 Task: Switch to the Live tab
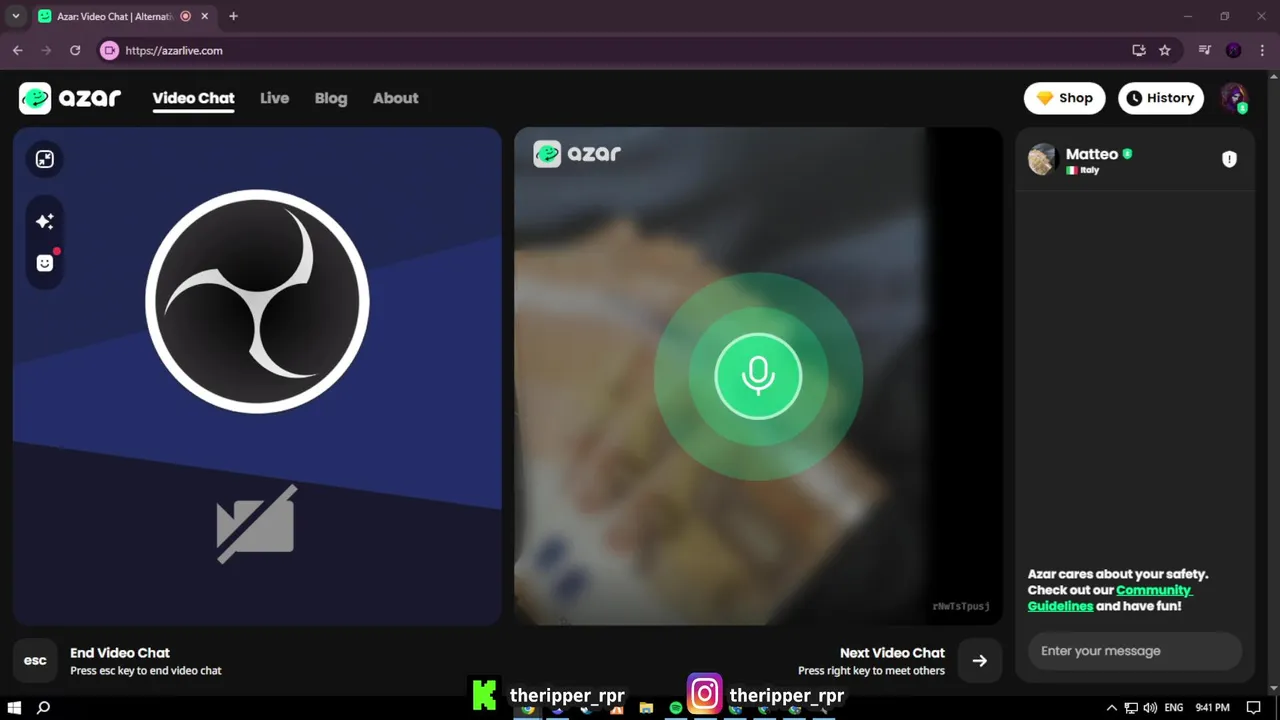pos(274,98)
